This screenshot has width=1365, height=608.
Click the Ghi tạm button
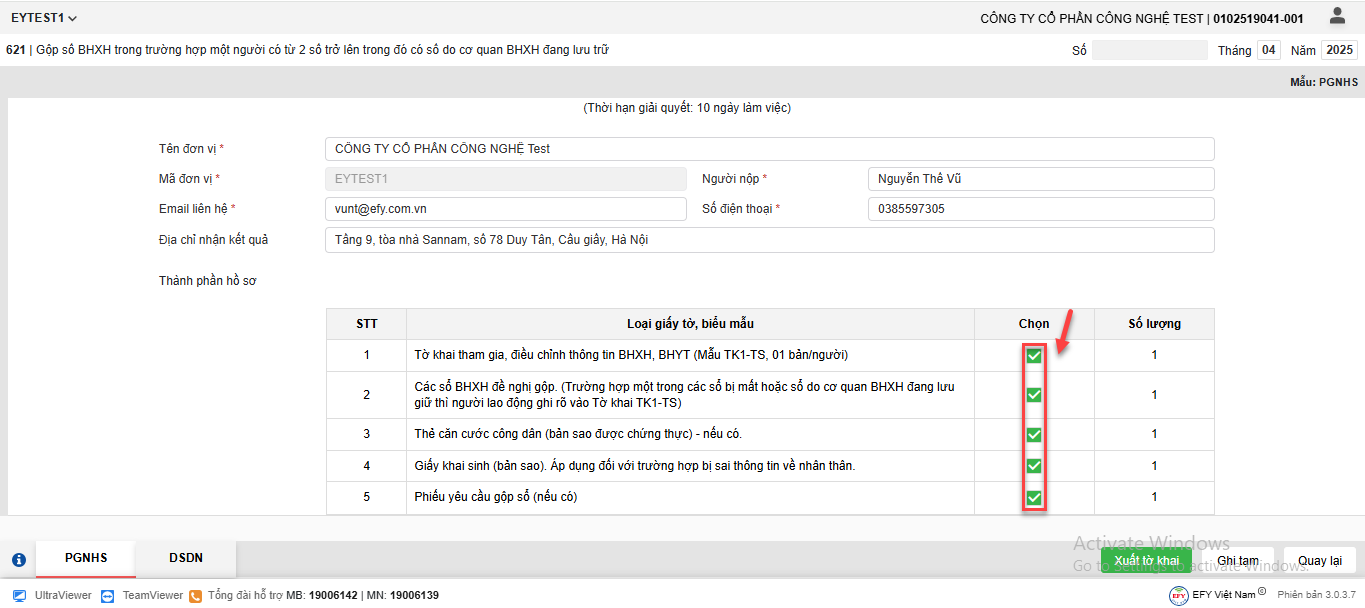(x=1237, y=561)
